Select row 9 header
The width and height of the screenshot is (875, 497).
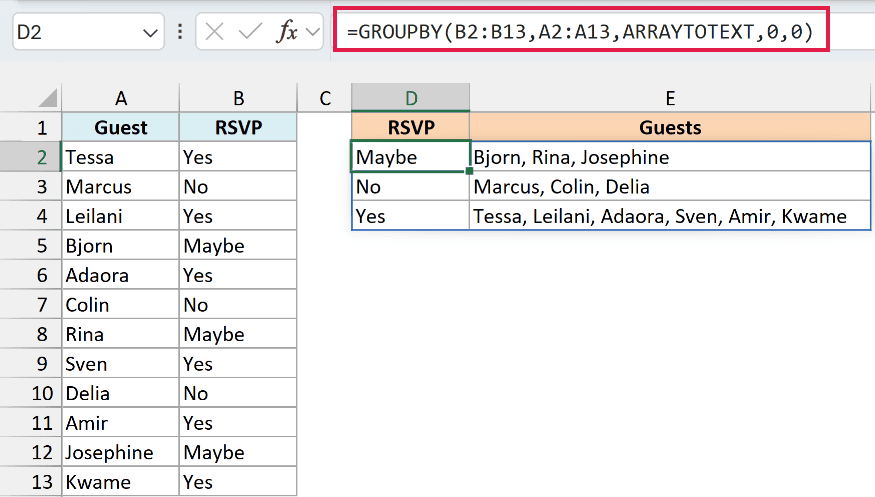coord(31,364)
